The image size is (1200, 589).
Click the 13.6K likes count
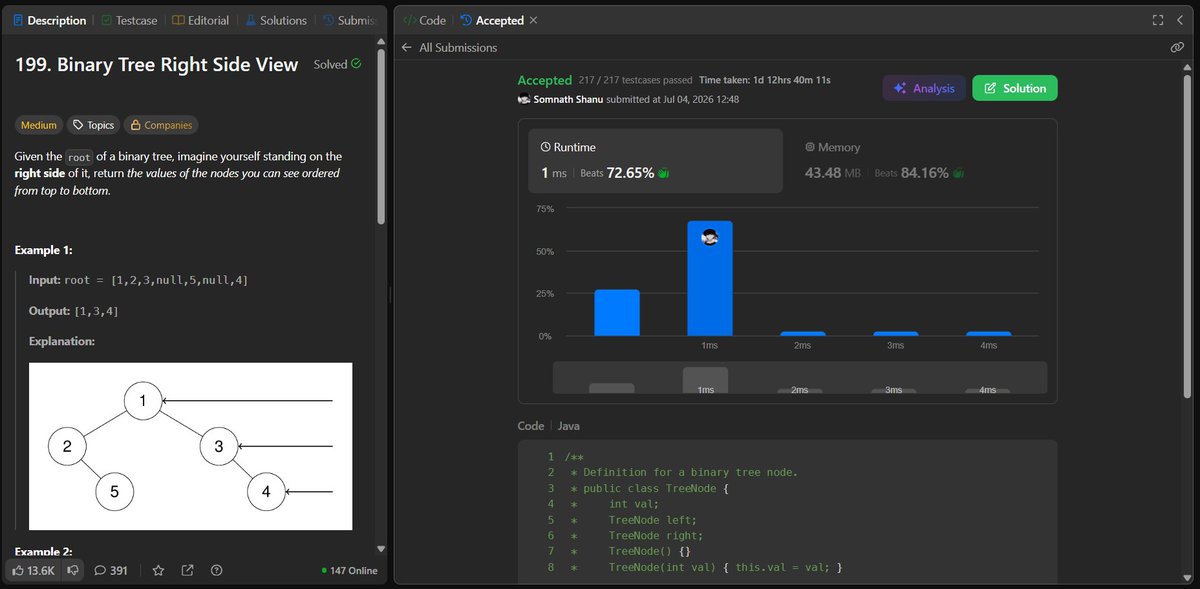click(42, 570)
